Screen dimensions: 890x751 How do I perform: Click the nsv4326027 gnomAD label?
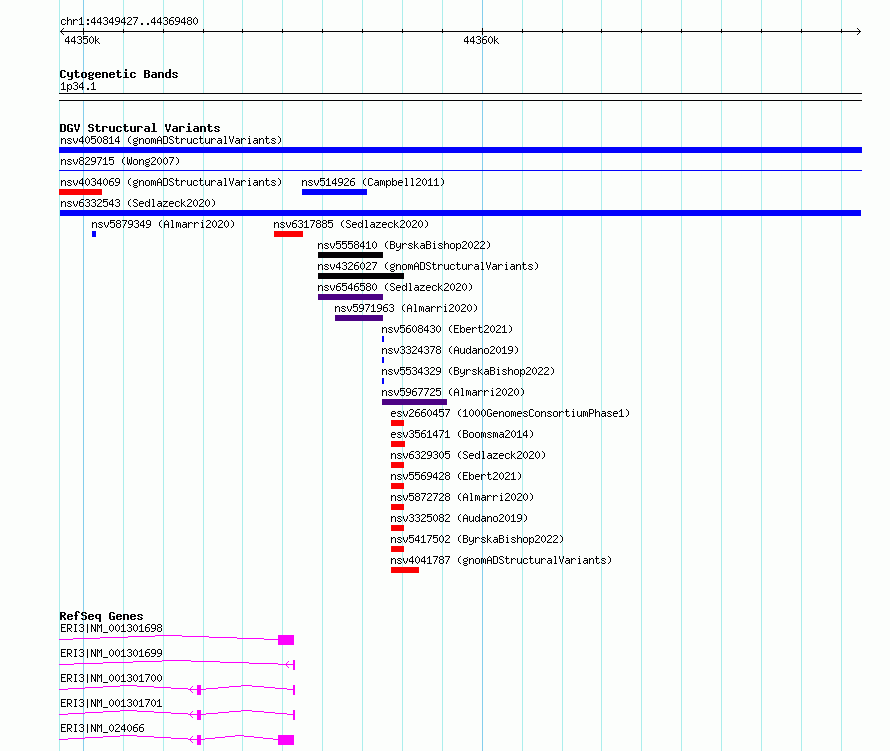click(x=428, y=266)
